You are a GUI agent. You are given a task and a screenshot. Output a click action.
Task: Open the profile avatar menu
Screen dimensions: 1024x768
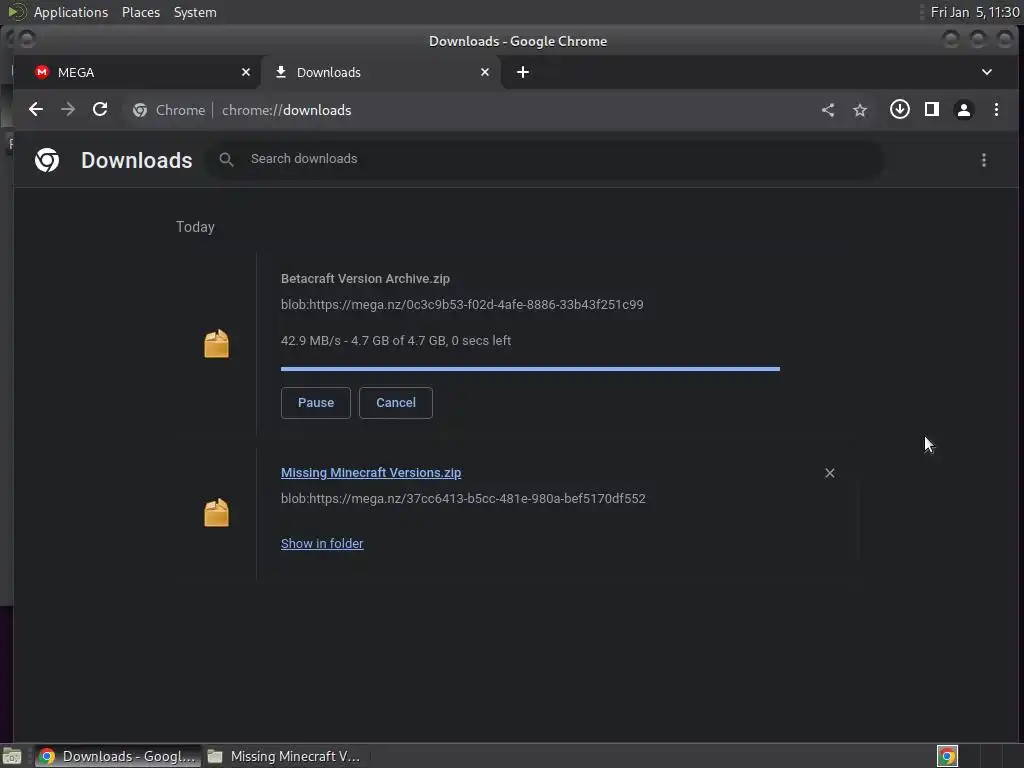(964, 110)
